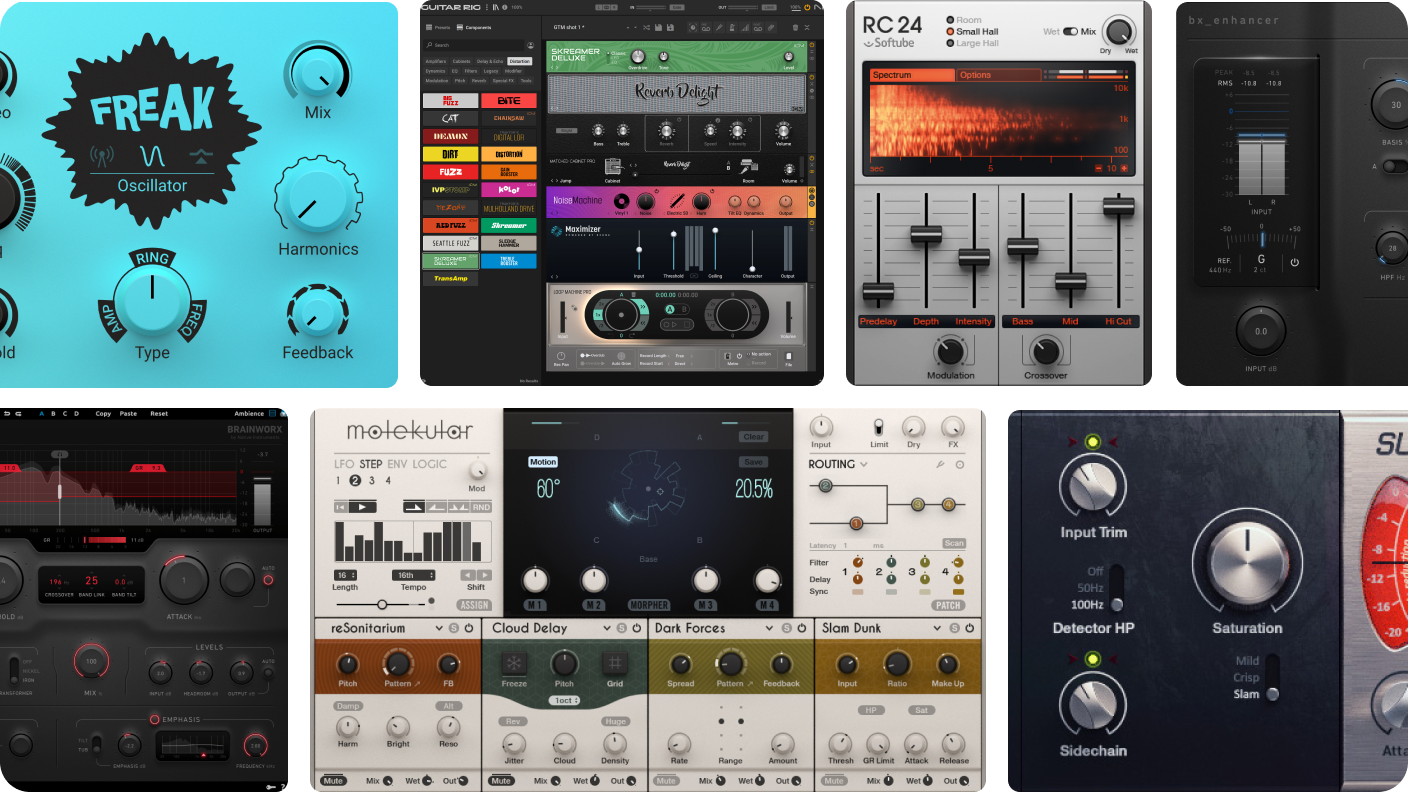Turn off the reSonitarium power icon

(x=470, y=628)
